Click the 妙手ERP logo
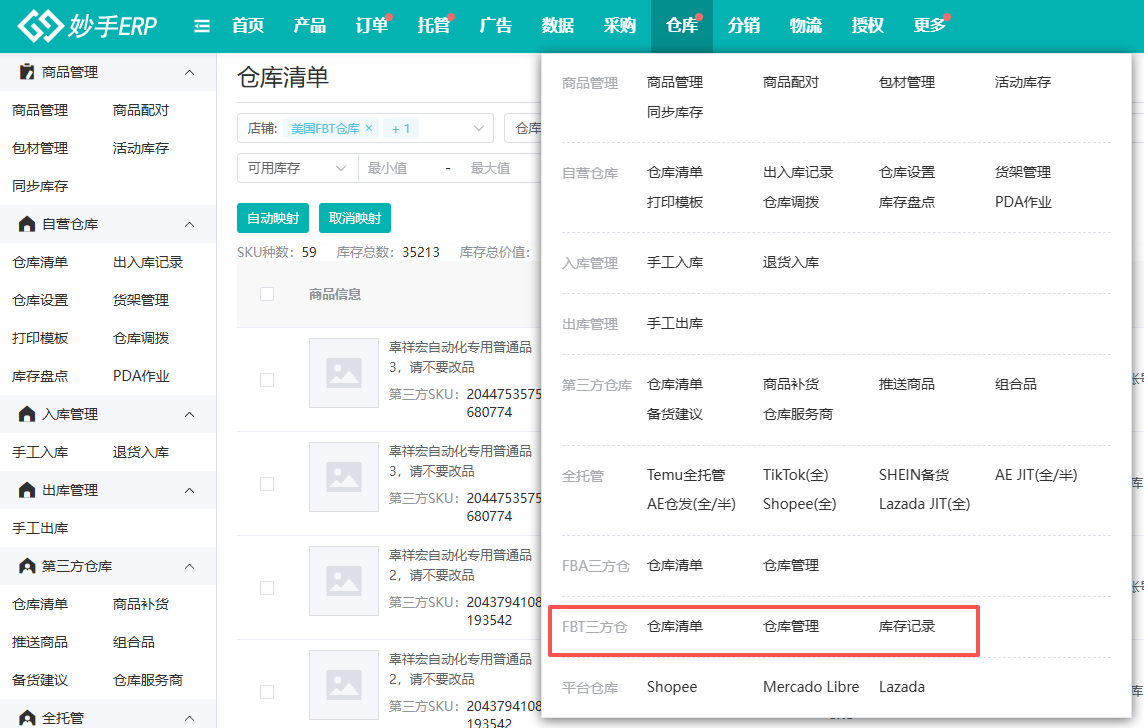Screen dimensions: 1144x728 coord(87,26)
